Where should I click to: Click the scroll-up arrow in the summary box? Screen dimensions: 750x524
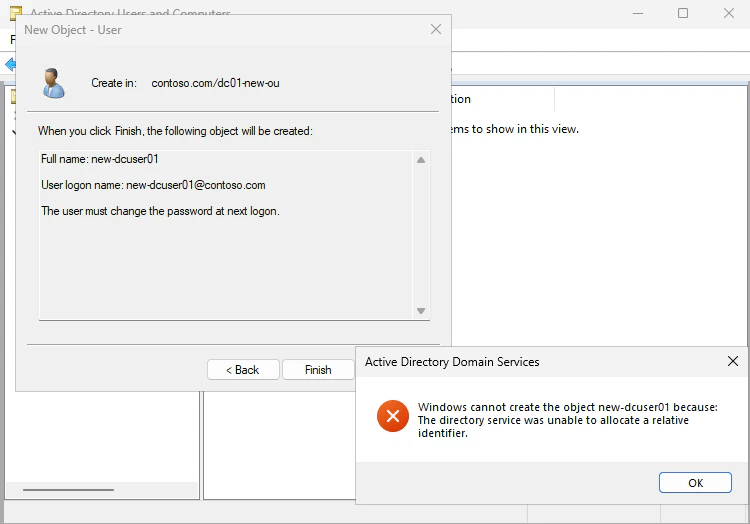[x=421, y=160]
